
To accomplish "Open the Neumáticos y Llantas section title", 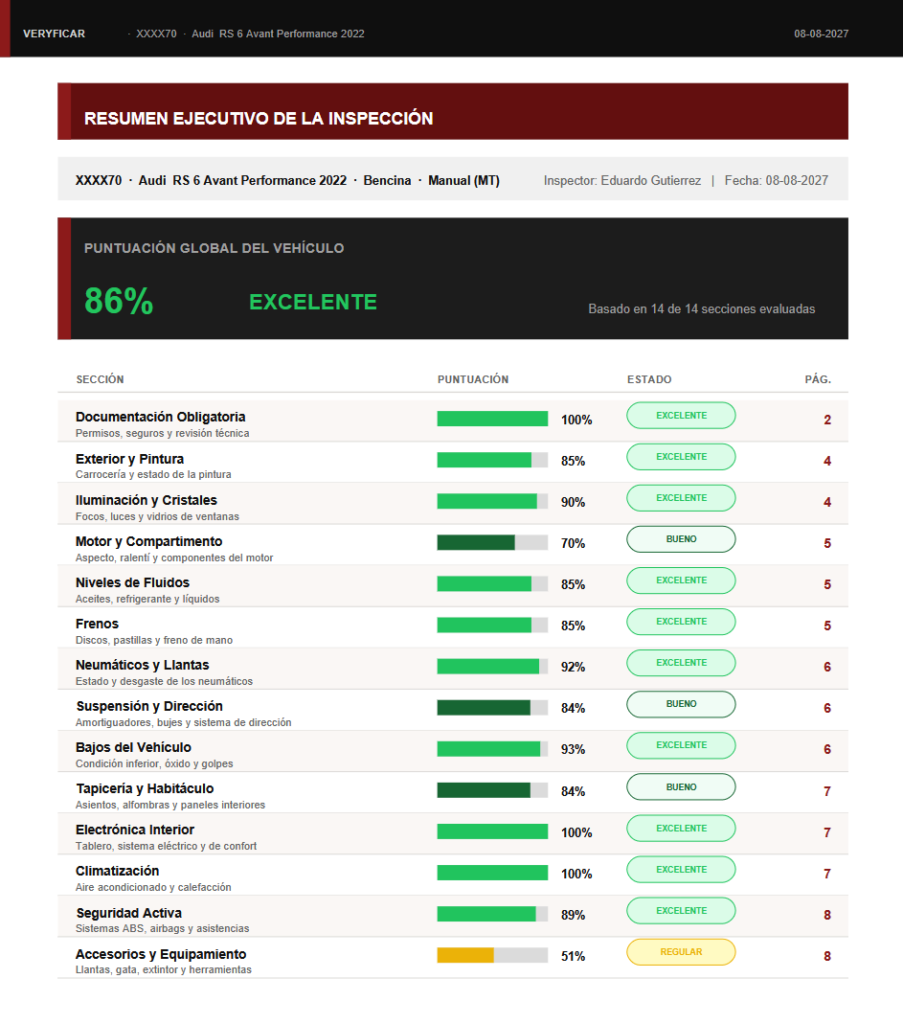I will click(x=142, y=665).
